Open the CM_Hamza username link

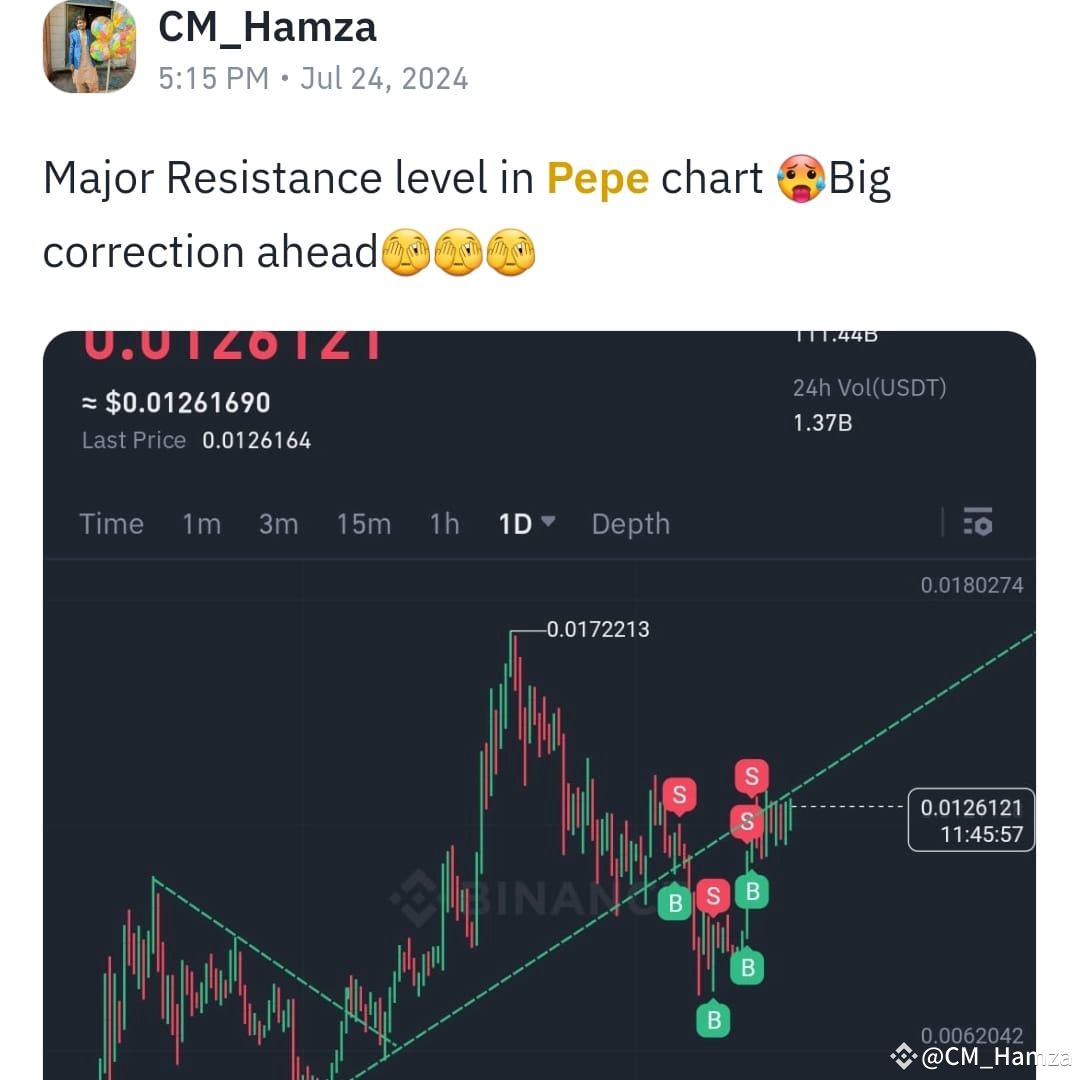(x=267, y=28)
